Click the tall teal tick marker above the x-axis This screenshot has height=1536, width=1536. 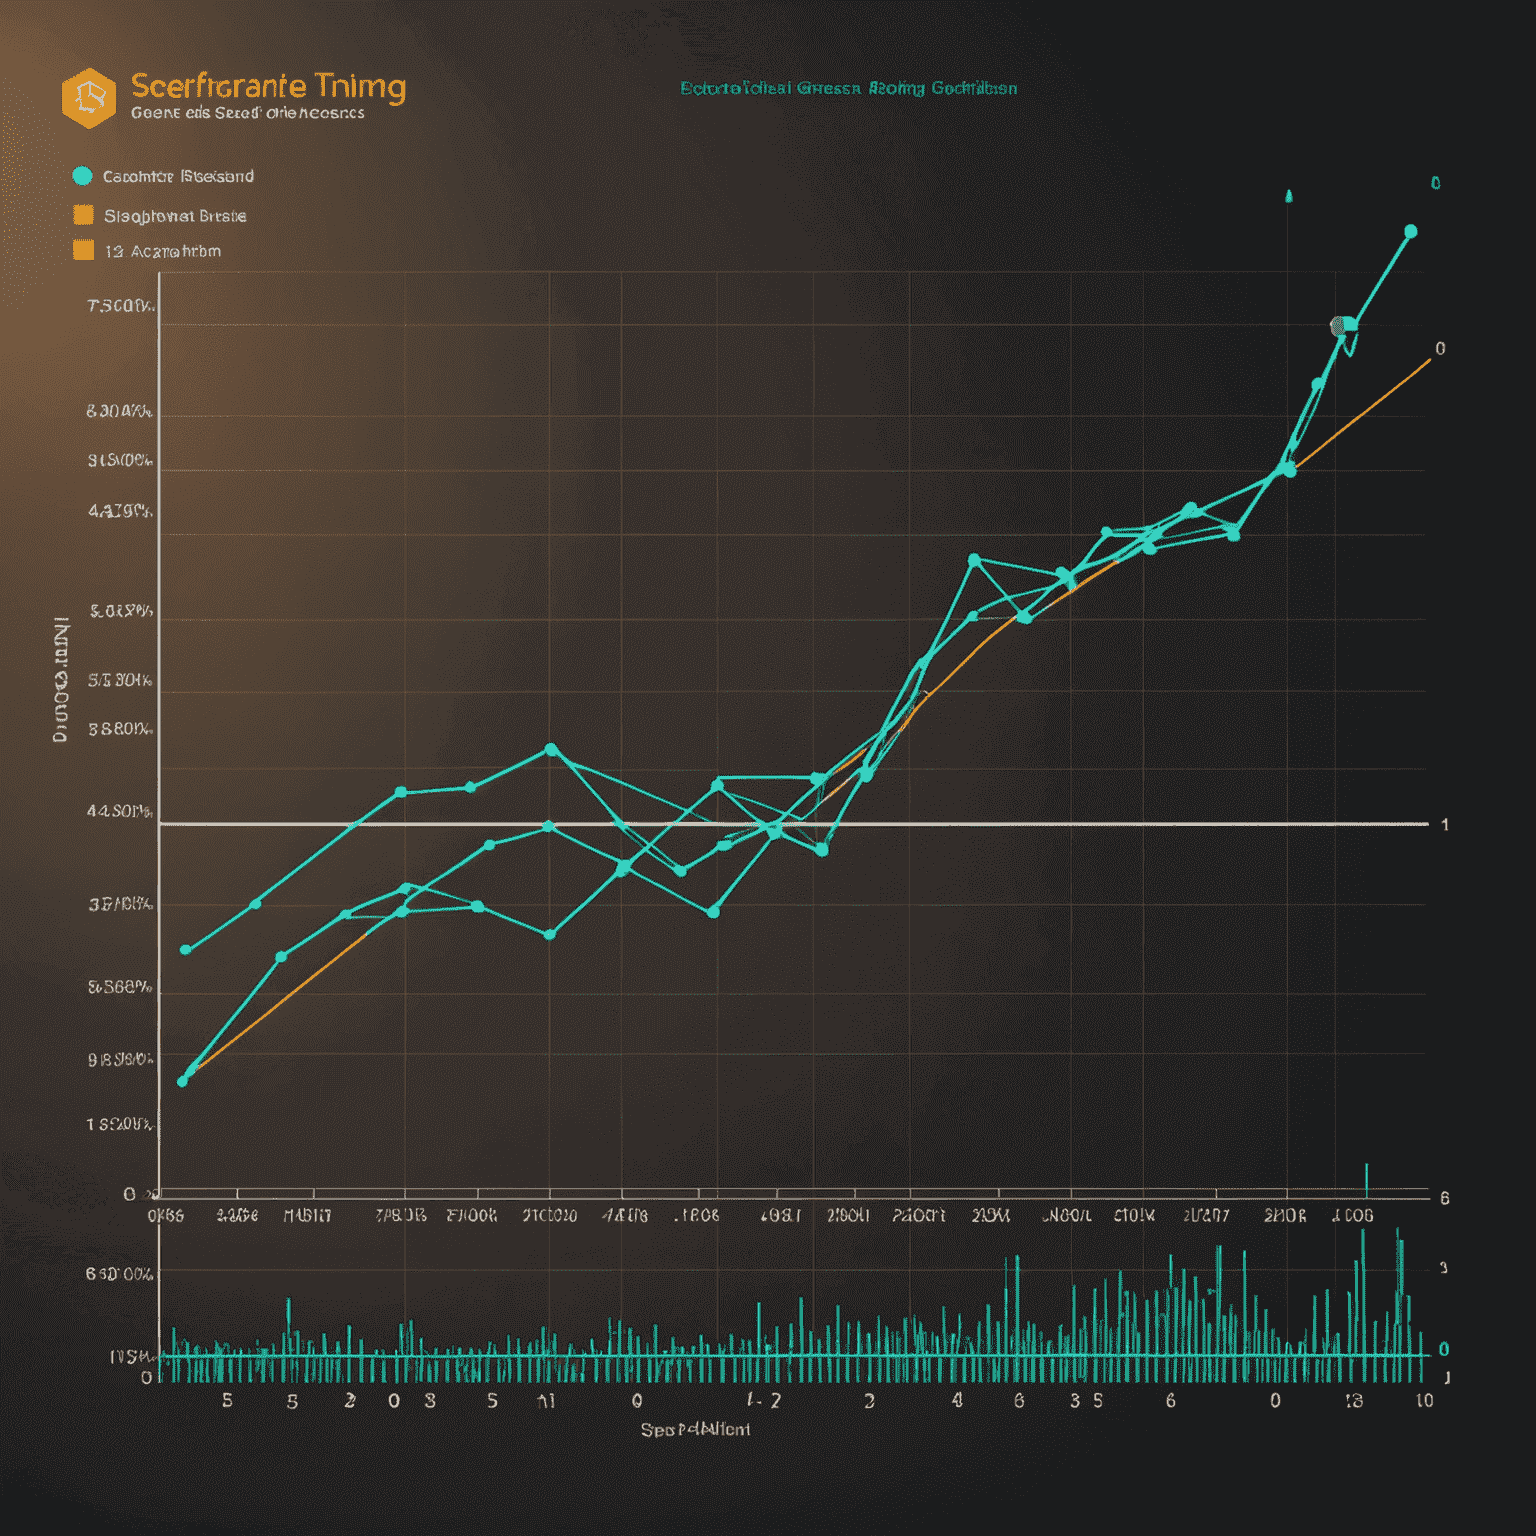[x=1367, y=1179]
